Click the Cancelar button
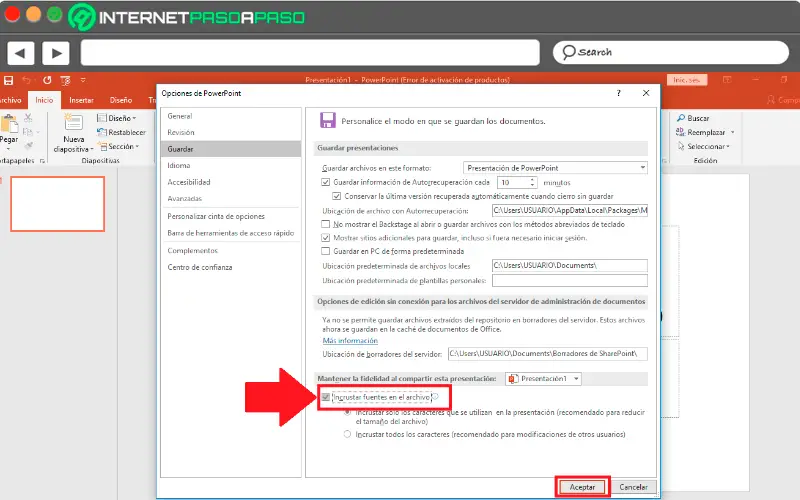 (x=633, y=487)
